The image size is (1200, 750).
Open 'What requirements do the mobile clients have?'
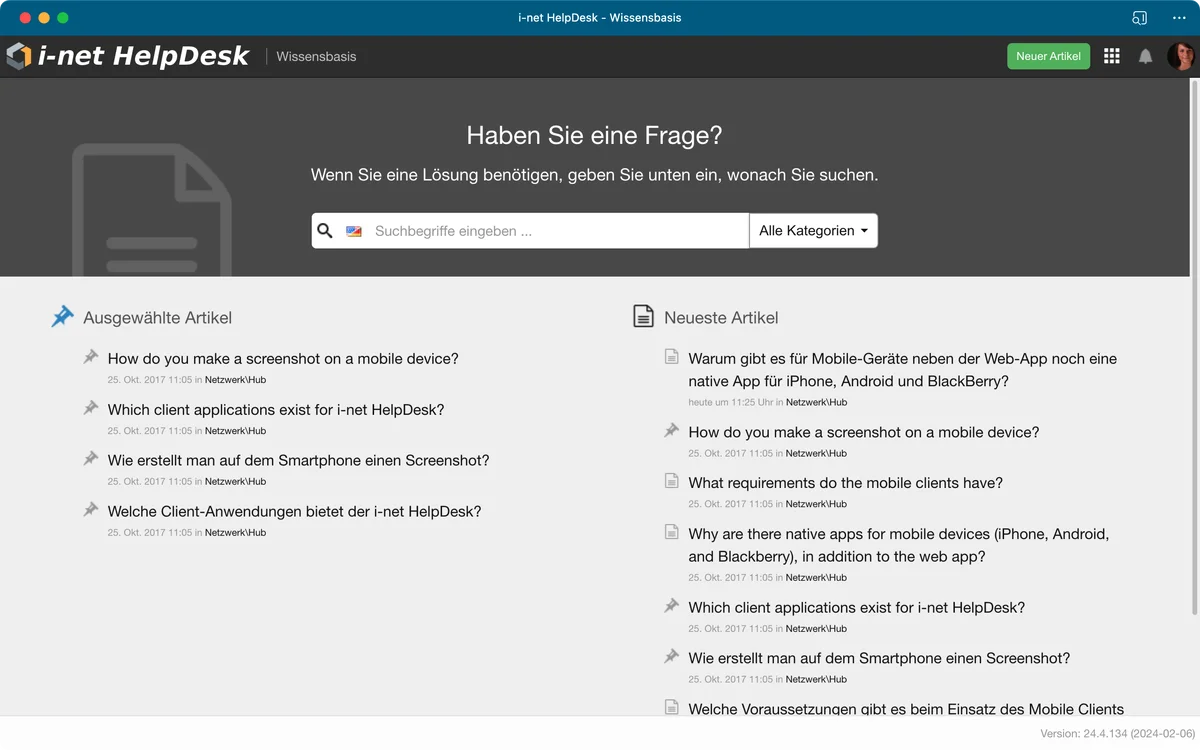click(845, 483)
